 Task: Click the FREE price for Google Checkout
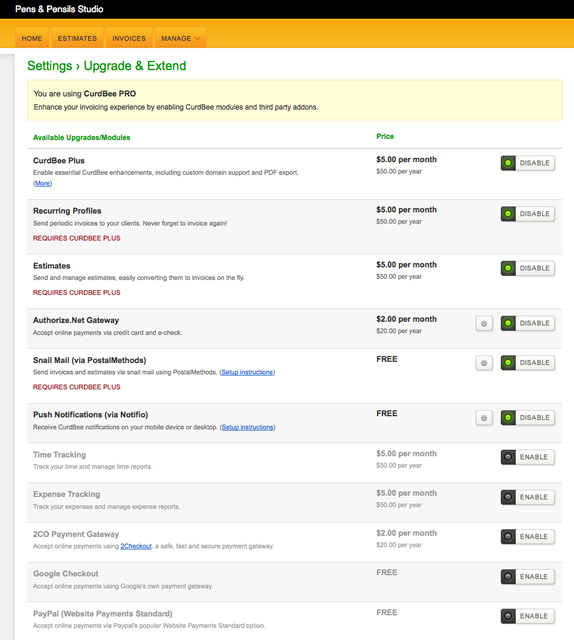tap(387, 572)
